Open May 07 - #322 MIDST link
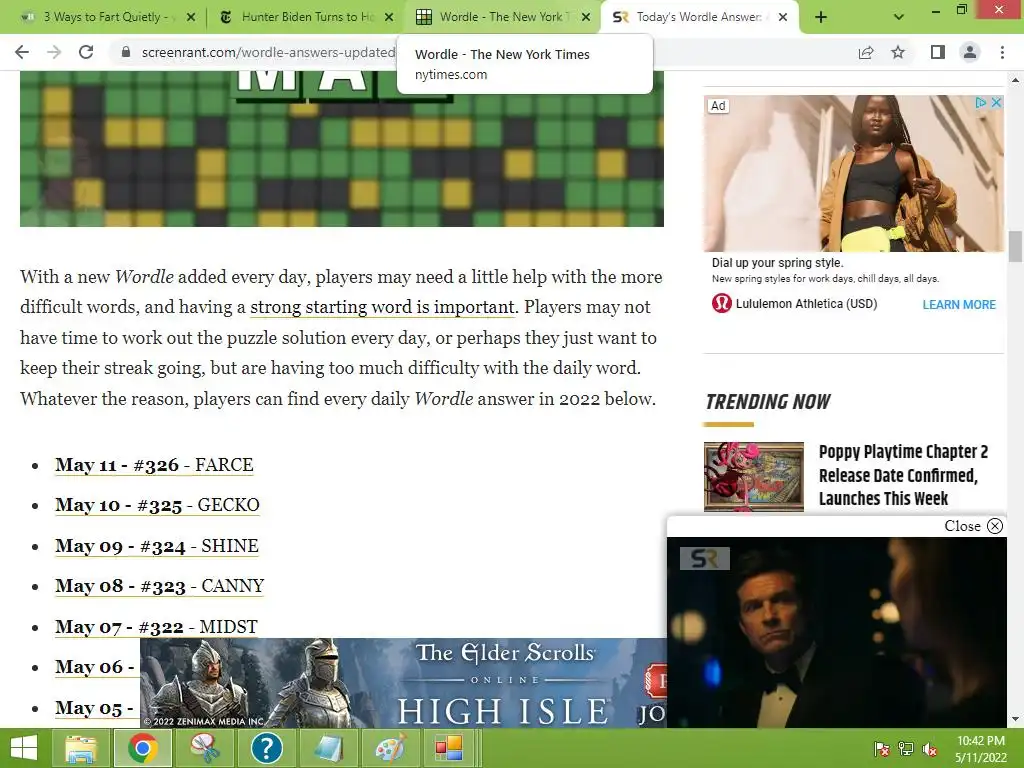 156,627
